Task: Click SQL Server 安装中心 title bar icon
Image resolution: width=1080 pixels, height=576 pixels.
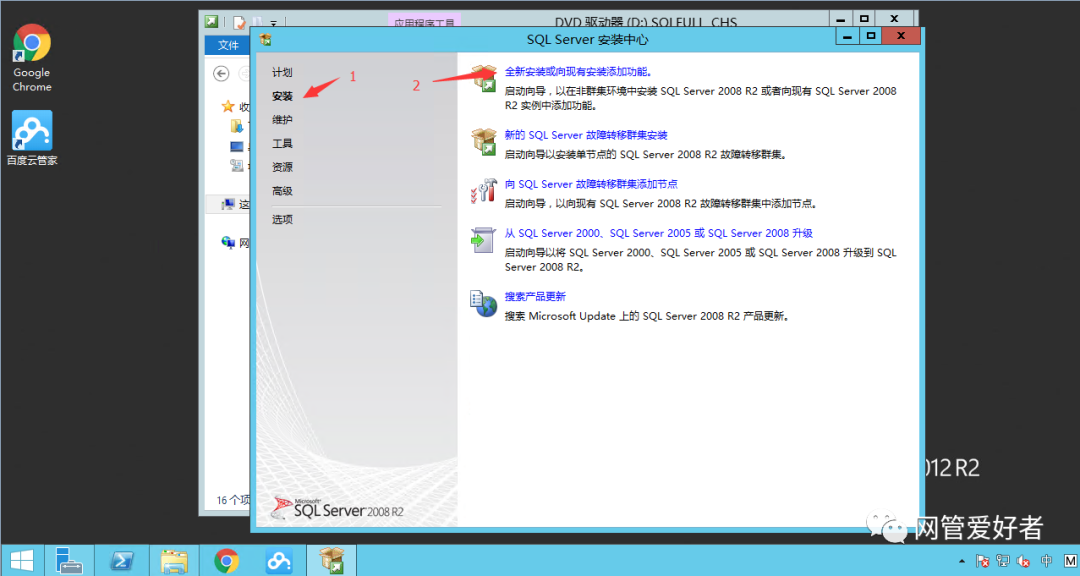Action: tap(266, 39)
